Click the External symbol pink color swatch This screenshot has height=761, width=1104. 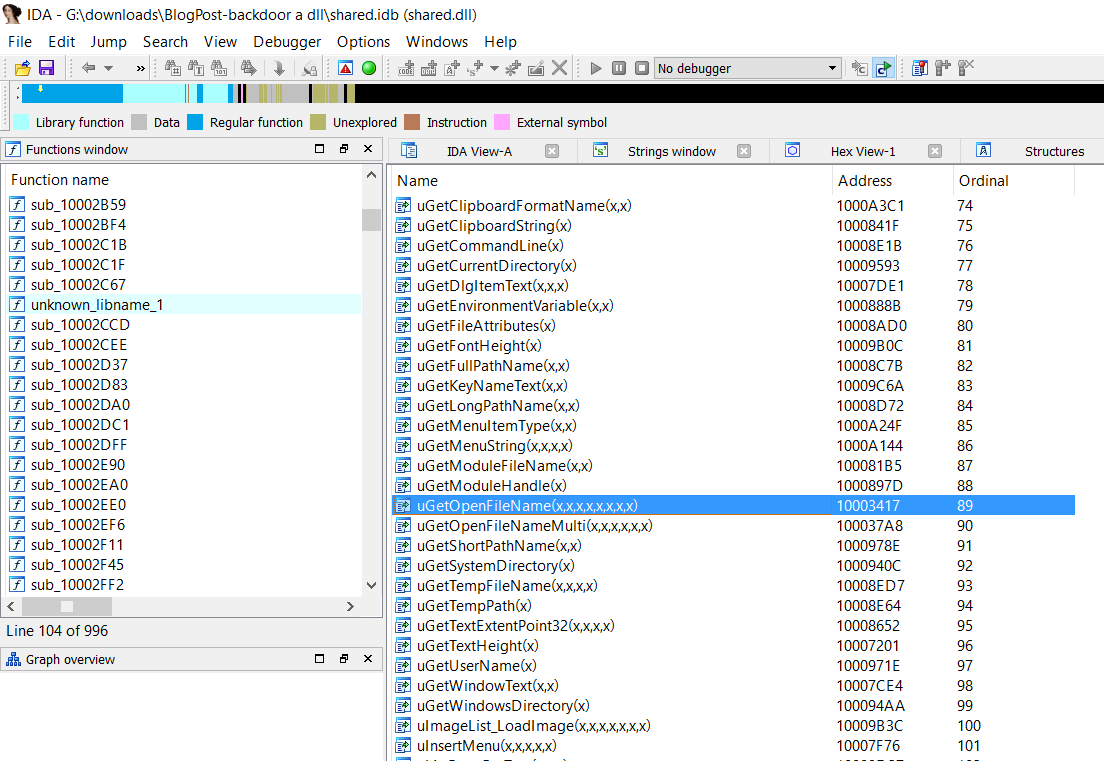(502, 122)
